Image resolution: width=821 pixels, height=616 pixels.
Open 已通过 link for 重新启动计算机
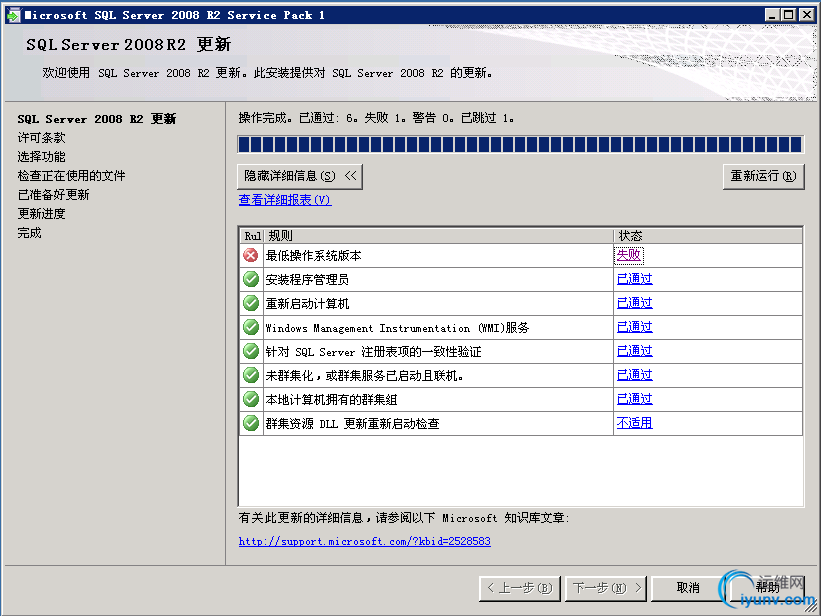(635, 303)
